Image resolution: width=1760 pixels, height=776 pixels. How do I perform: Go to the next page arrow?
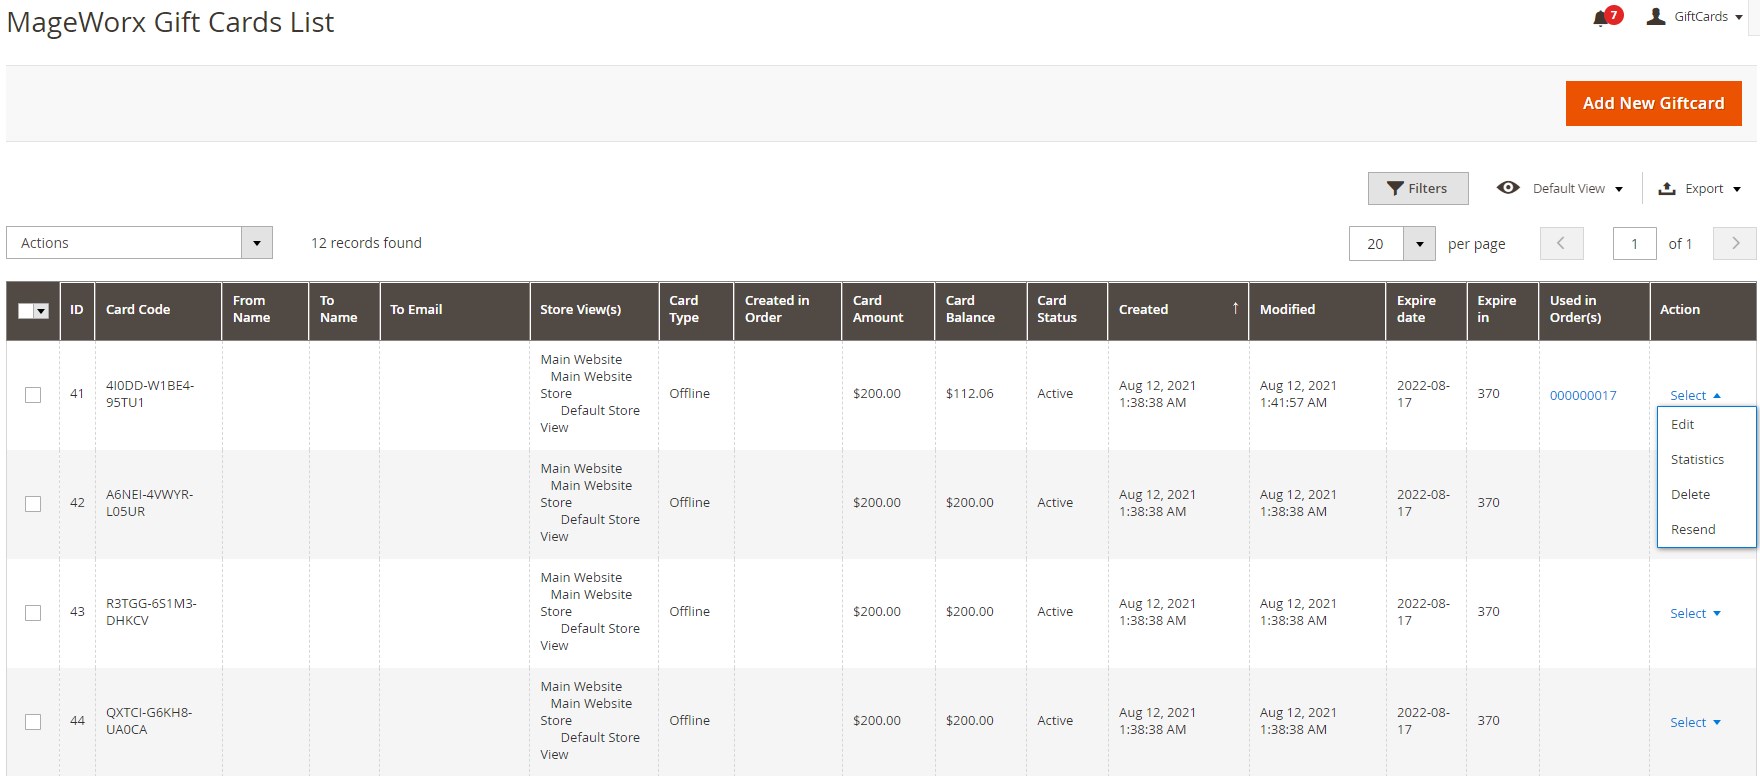tap(1735, 244)
